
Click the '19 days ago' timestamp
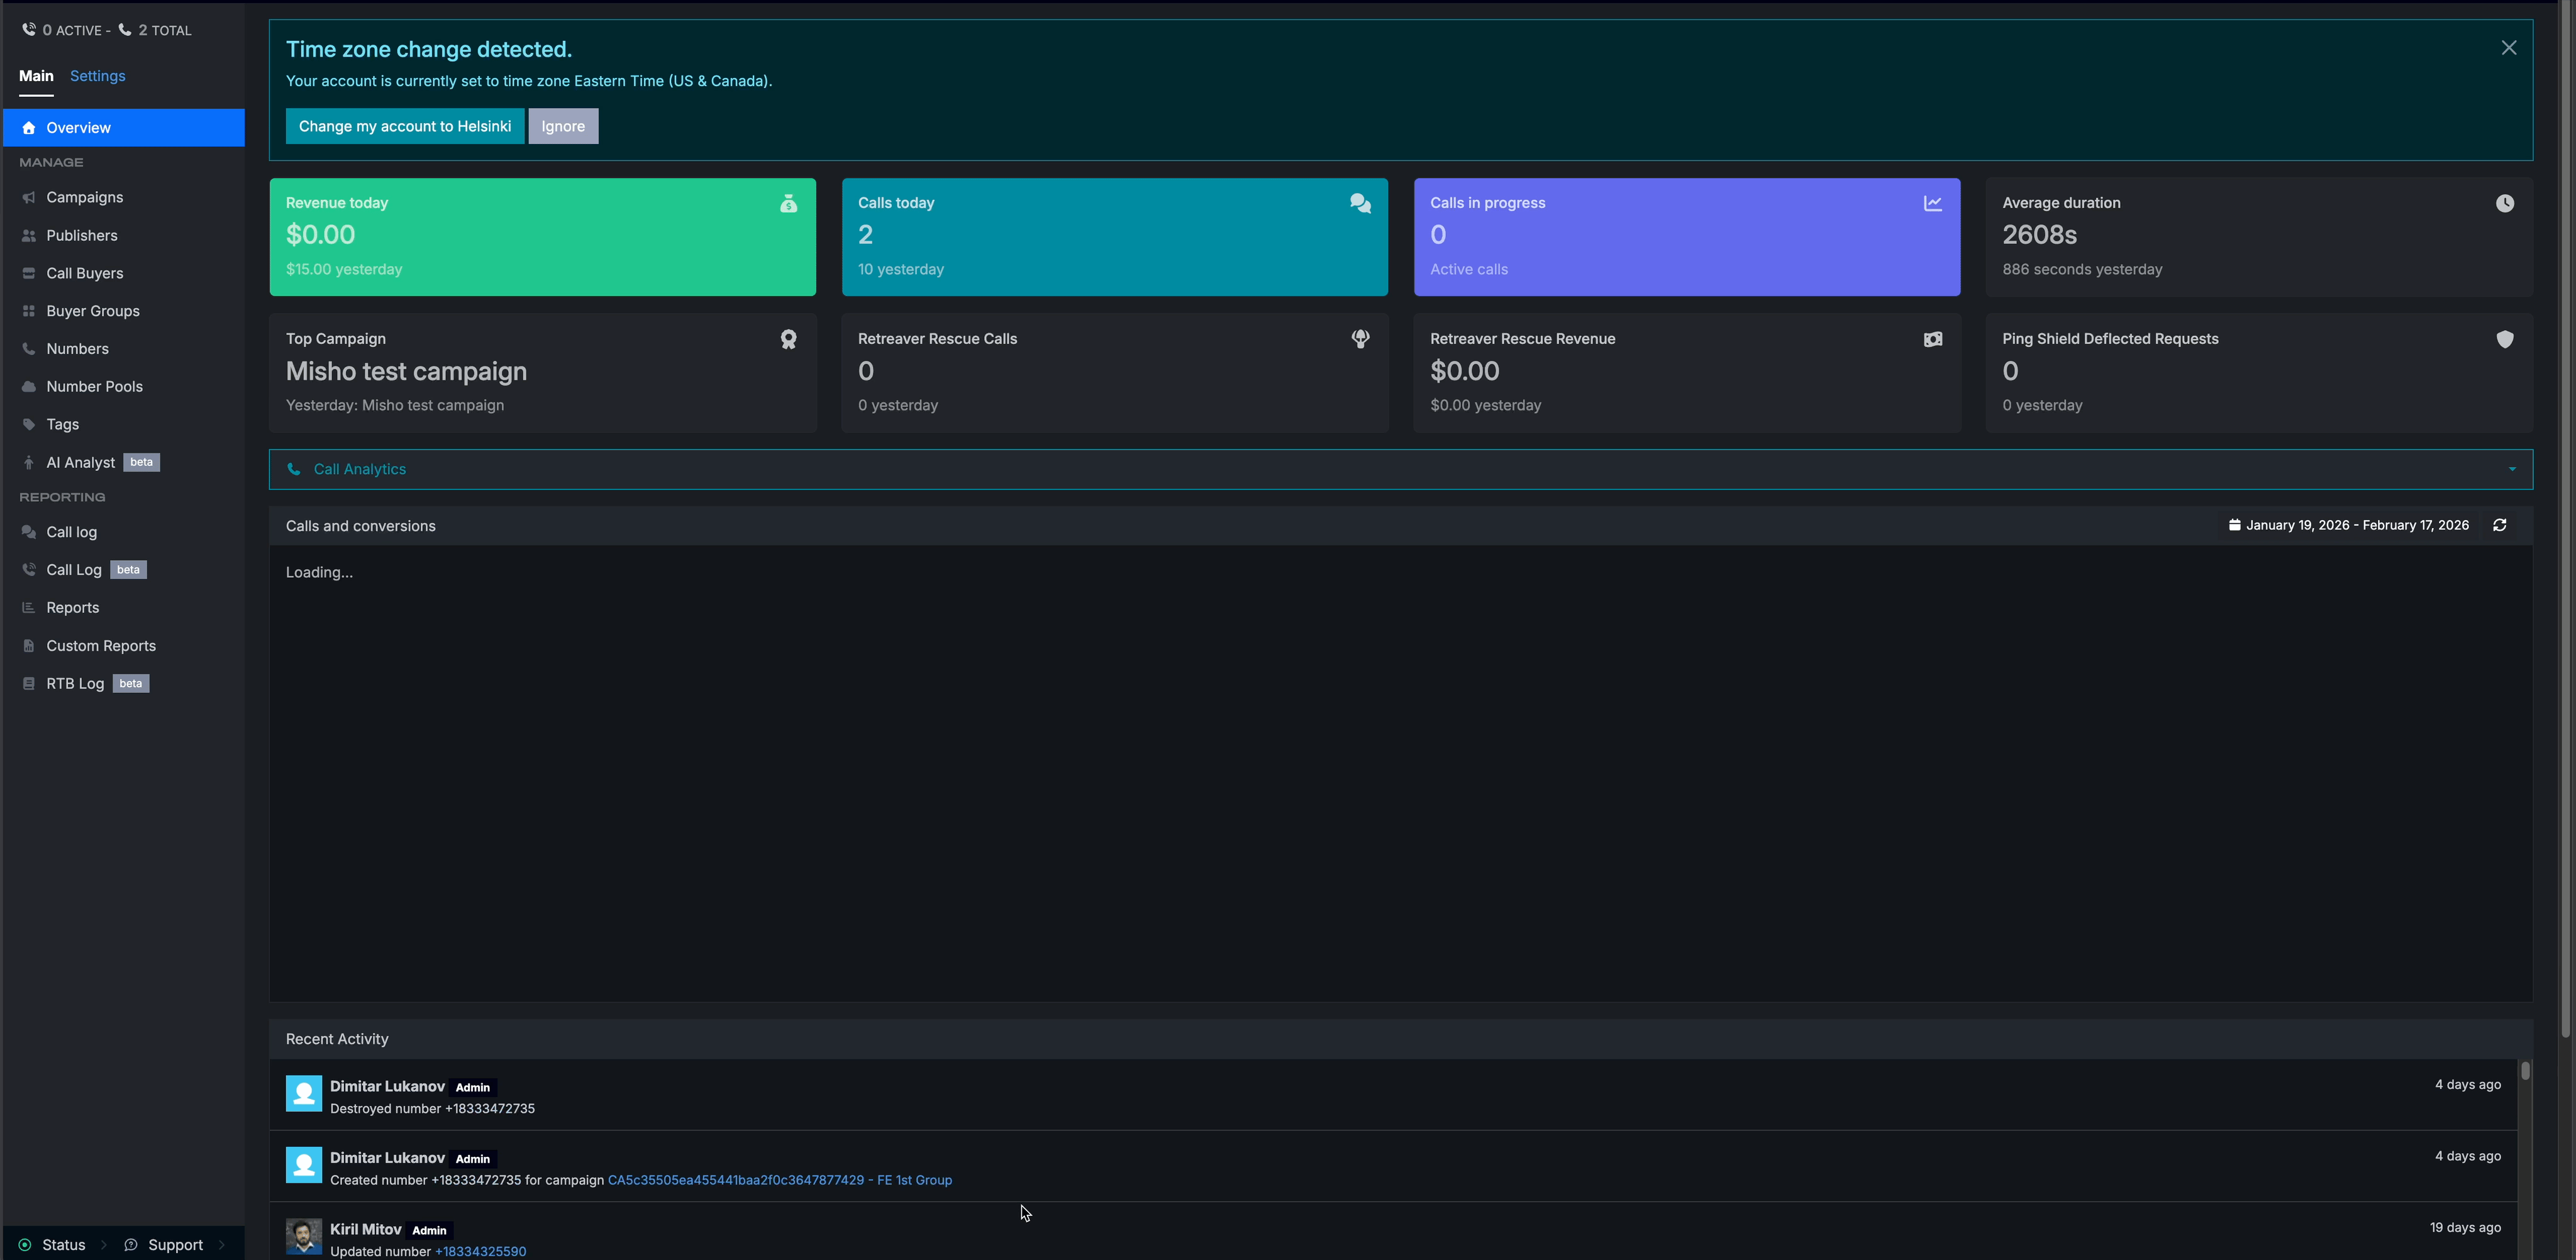(2465, 1228)
